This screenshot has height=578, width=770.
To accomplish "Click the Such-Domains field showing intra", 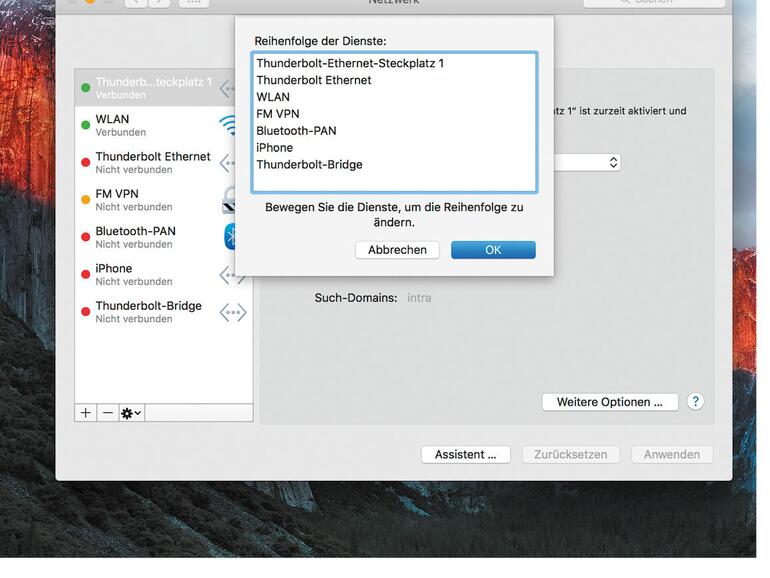I will (x=419, y=298).
